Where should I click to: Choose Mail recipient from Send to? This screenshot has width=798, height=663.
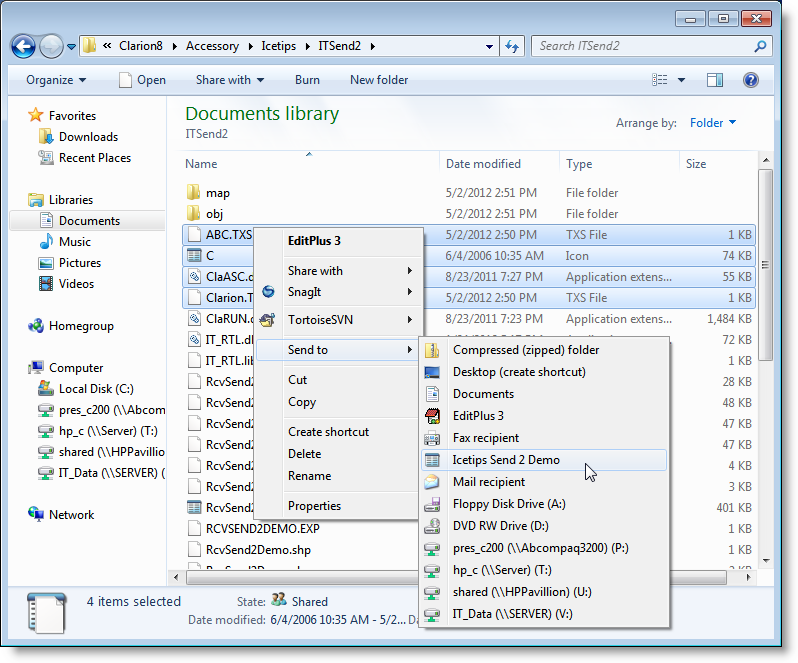(488, 482)
